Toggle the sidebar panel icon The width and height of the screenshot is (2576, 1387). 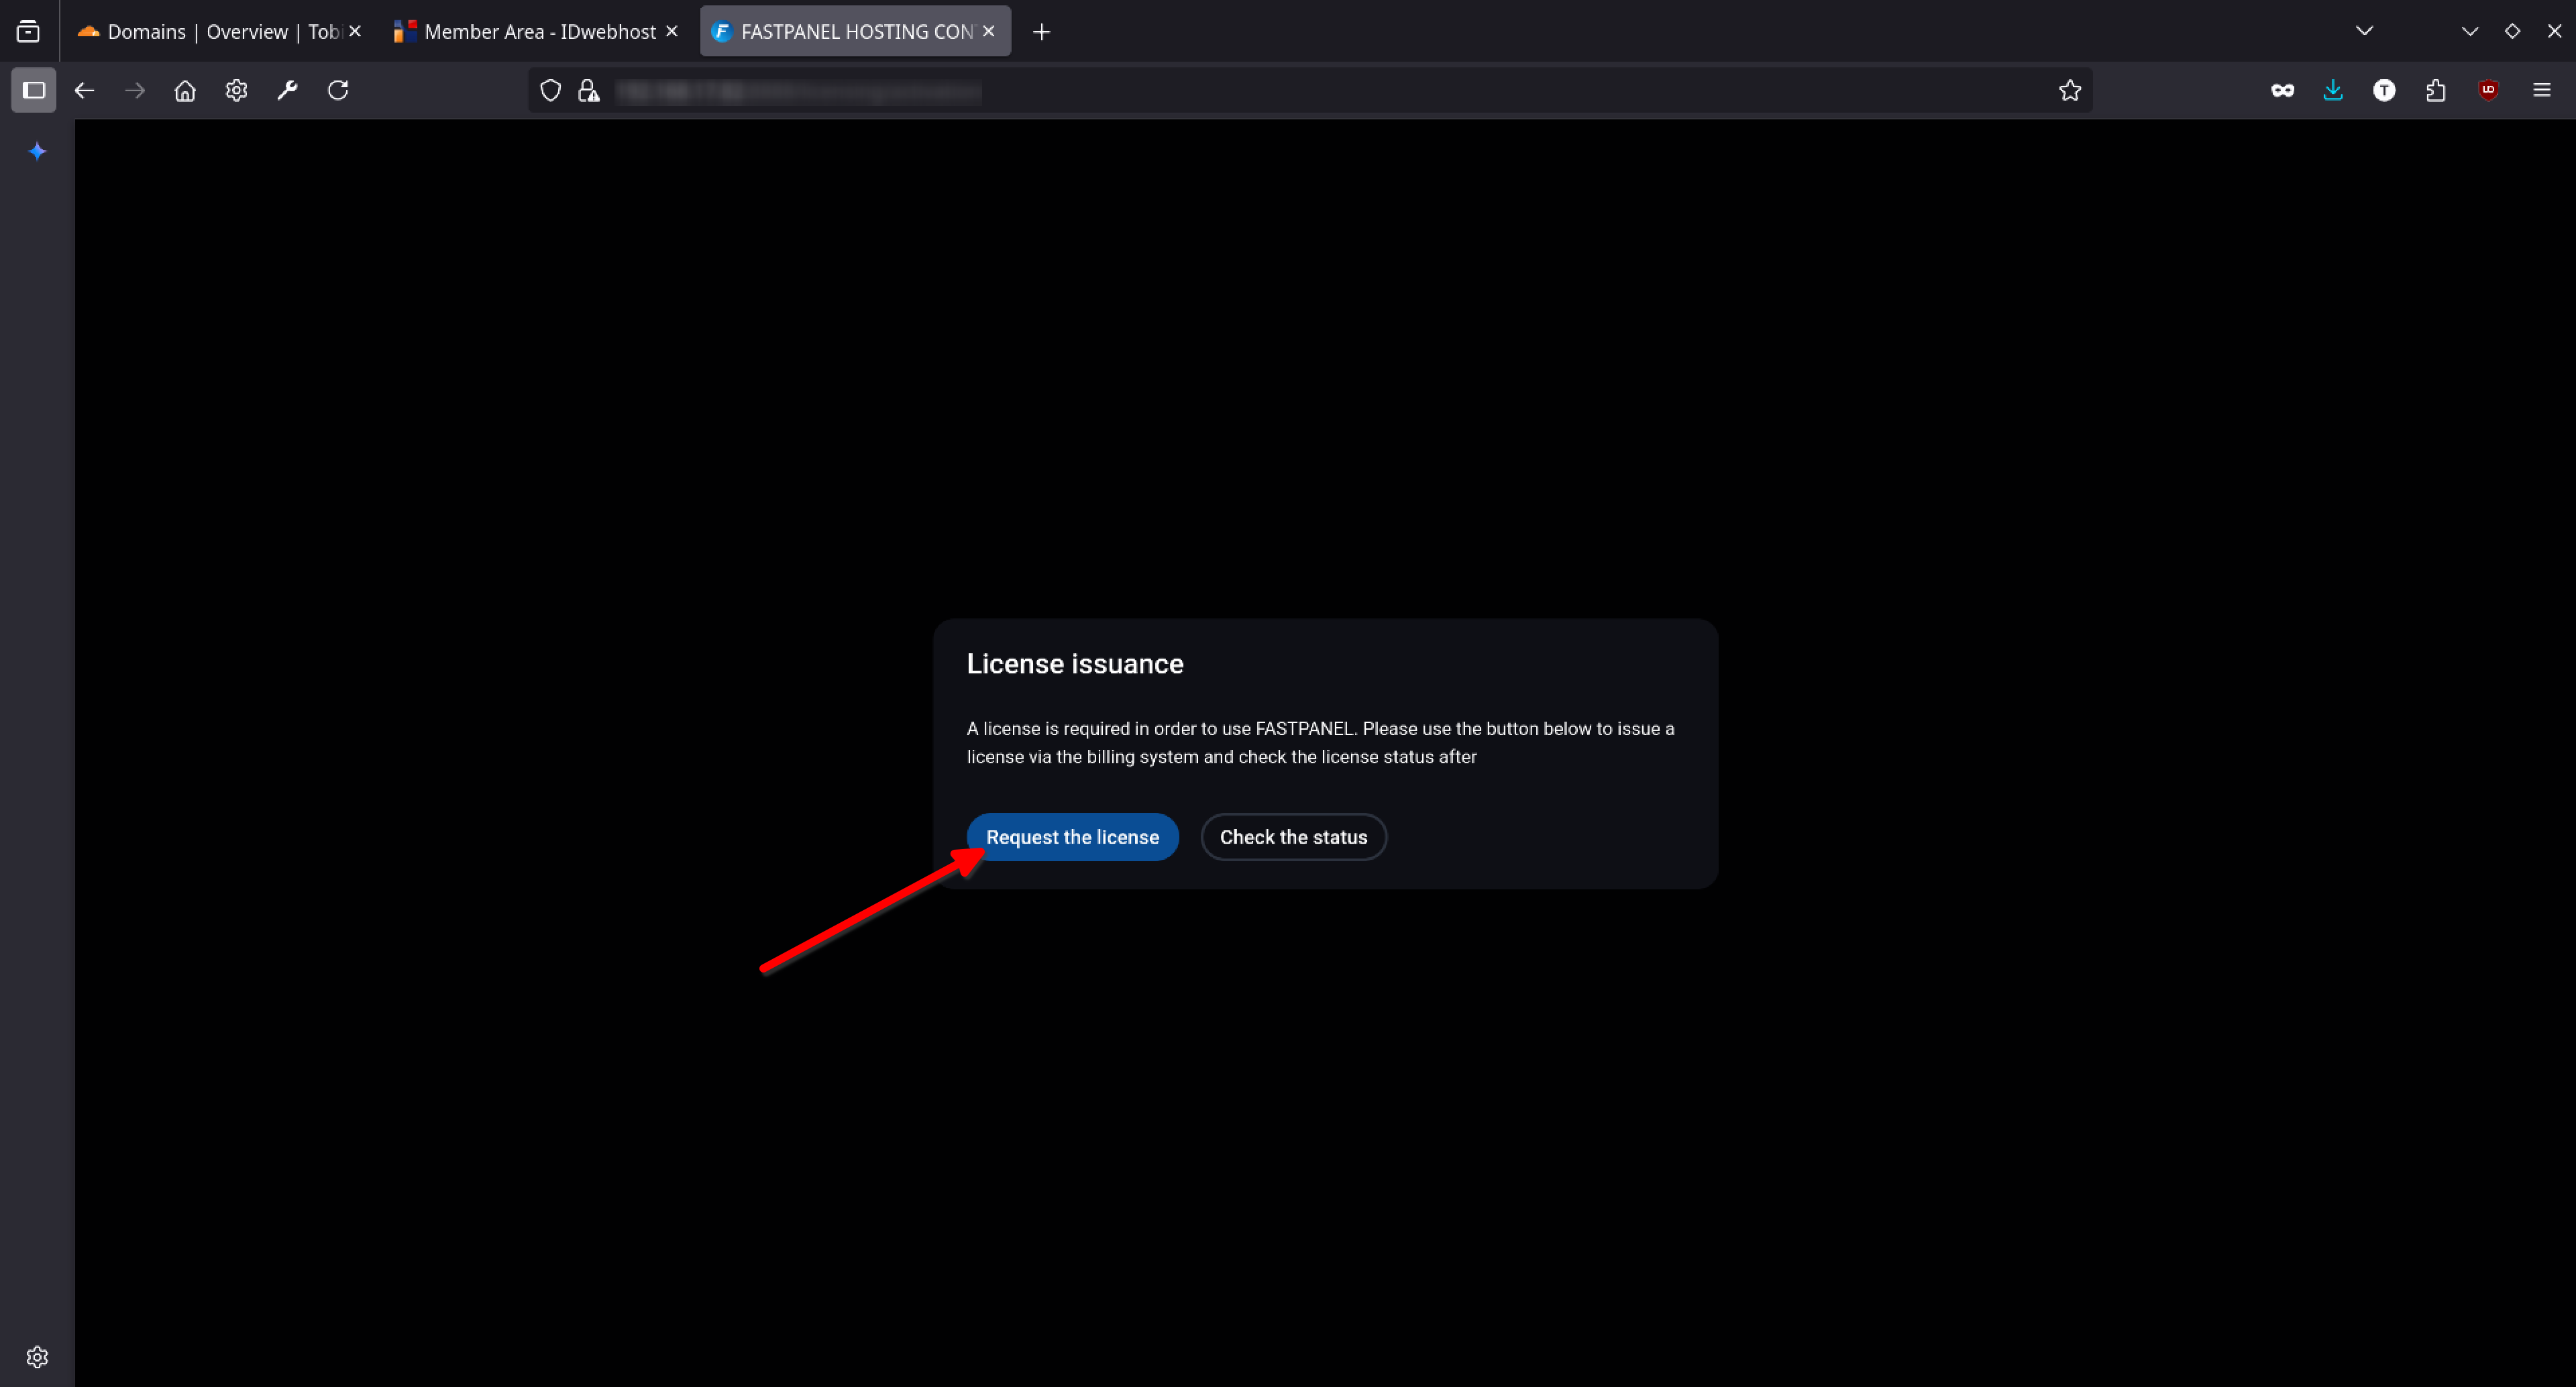click(34, 91)
